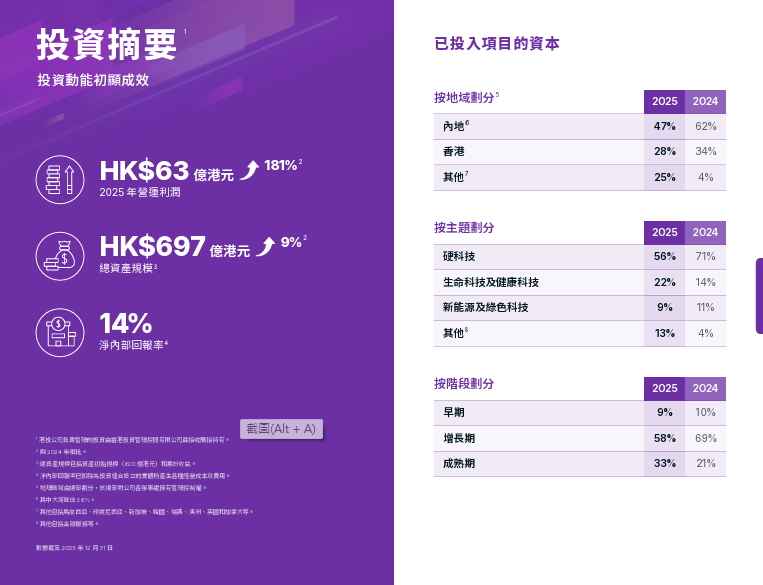This screenshot has width=763, height=585.
Task: Click the HK$697 億港元 figure
Action: pyautogui.click(x=175, y=246)
